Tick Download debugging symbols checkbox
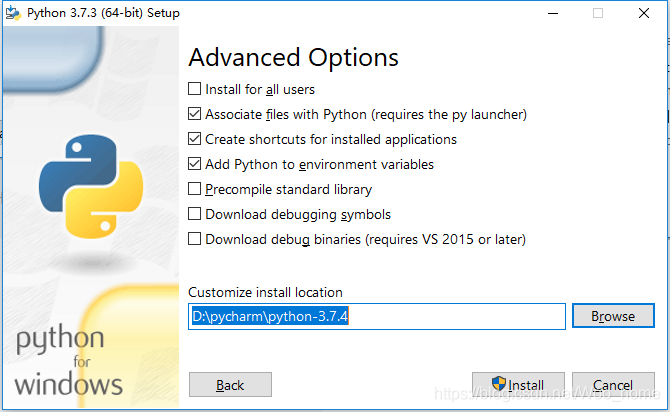Viewport: 670px width, 412px height. 194,214
